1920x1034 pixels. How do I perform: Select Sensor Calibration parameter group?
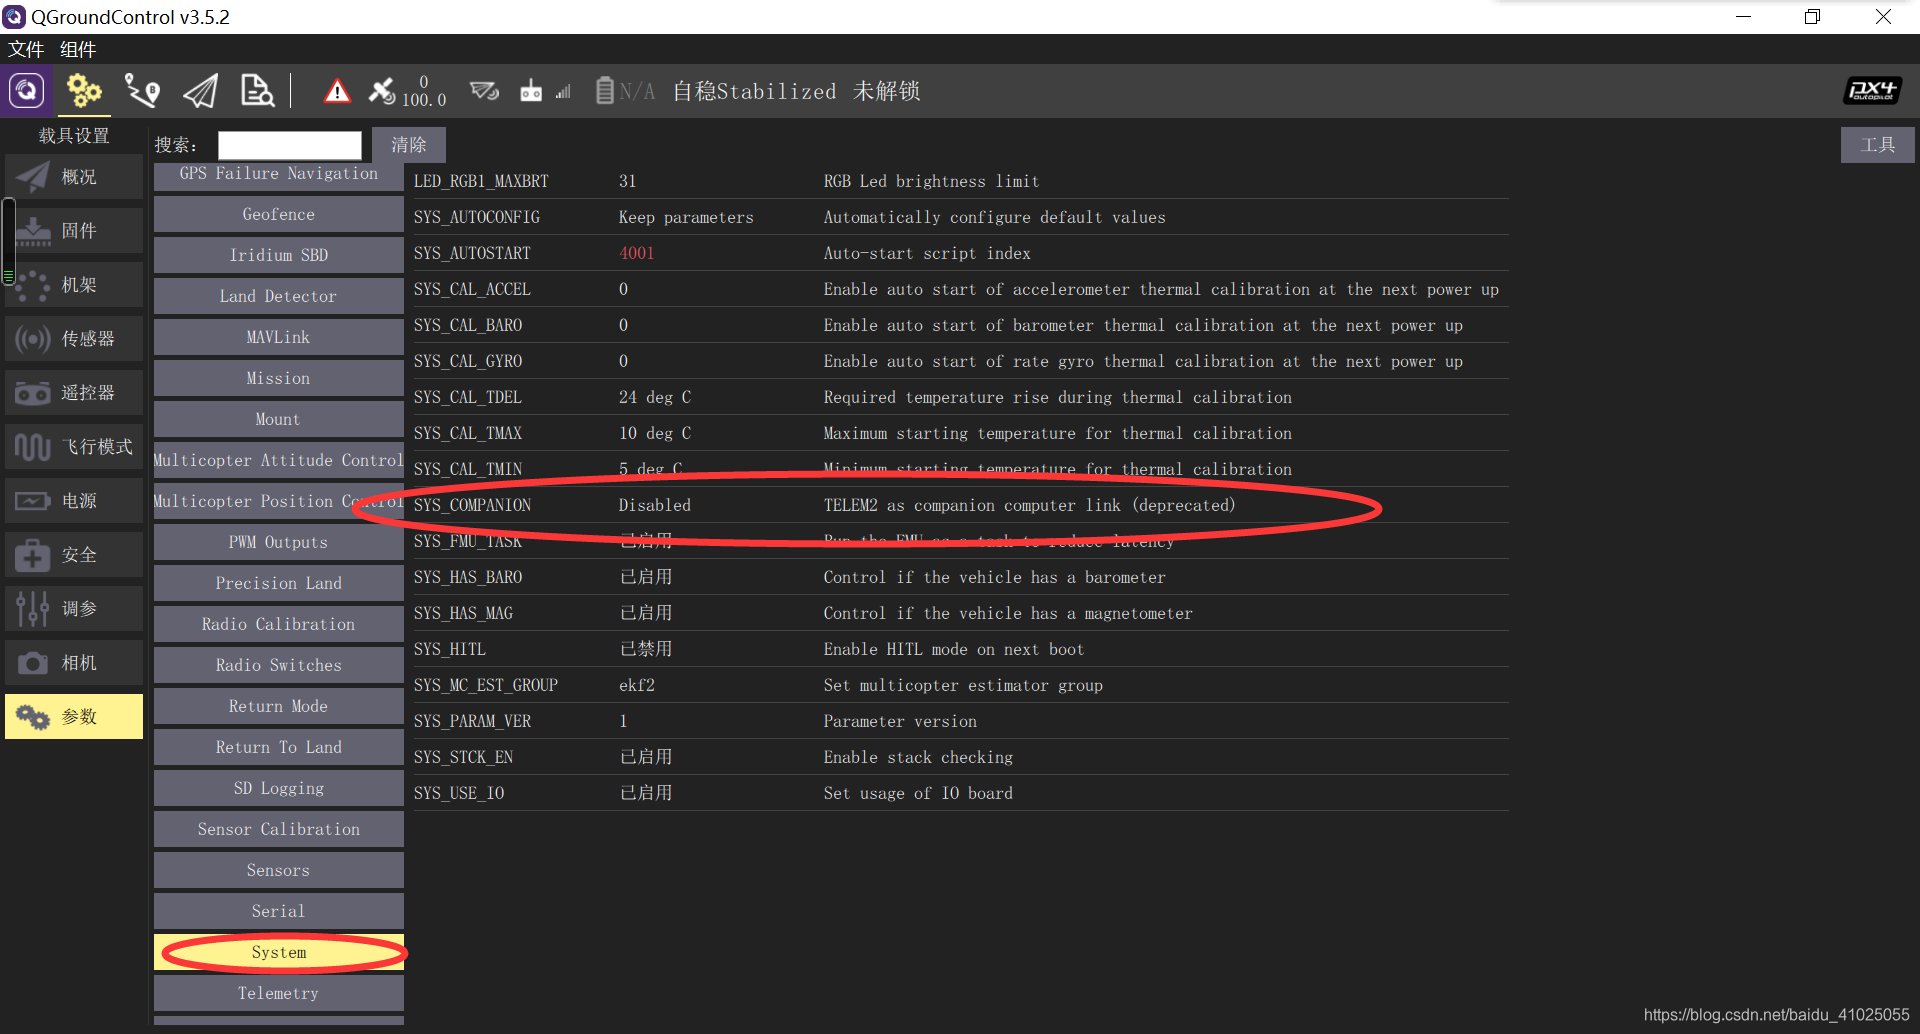[279, 829]
